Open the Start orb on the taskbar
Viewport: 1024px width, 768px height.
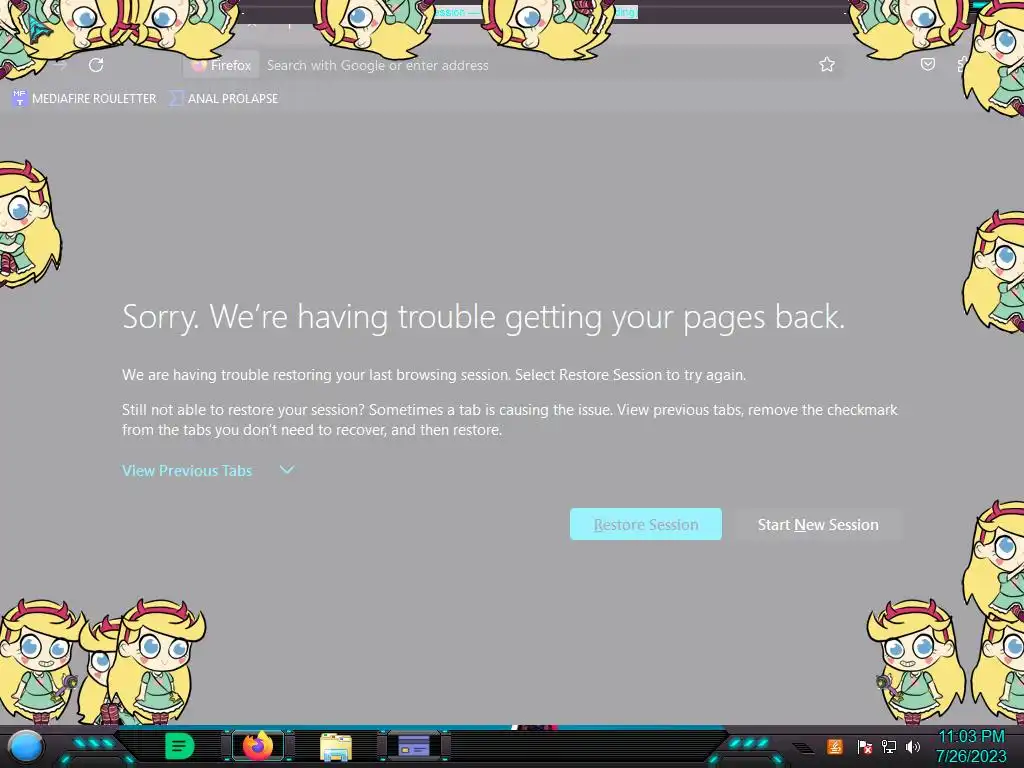click(26, 746)
